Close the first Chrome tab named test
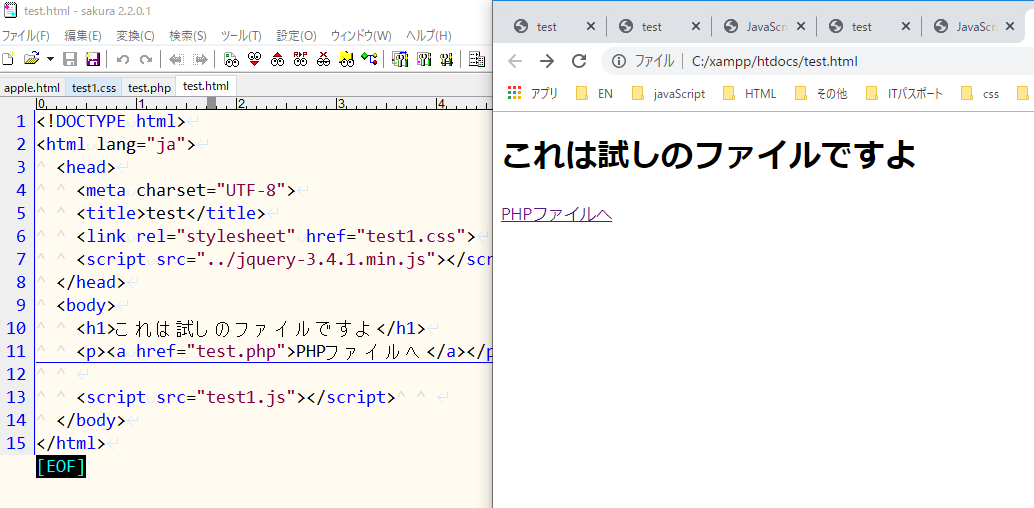The height and width of the screenshot is (508, 1034). (591, 26)
